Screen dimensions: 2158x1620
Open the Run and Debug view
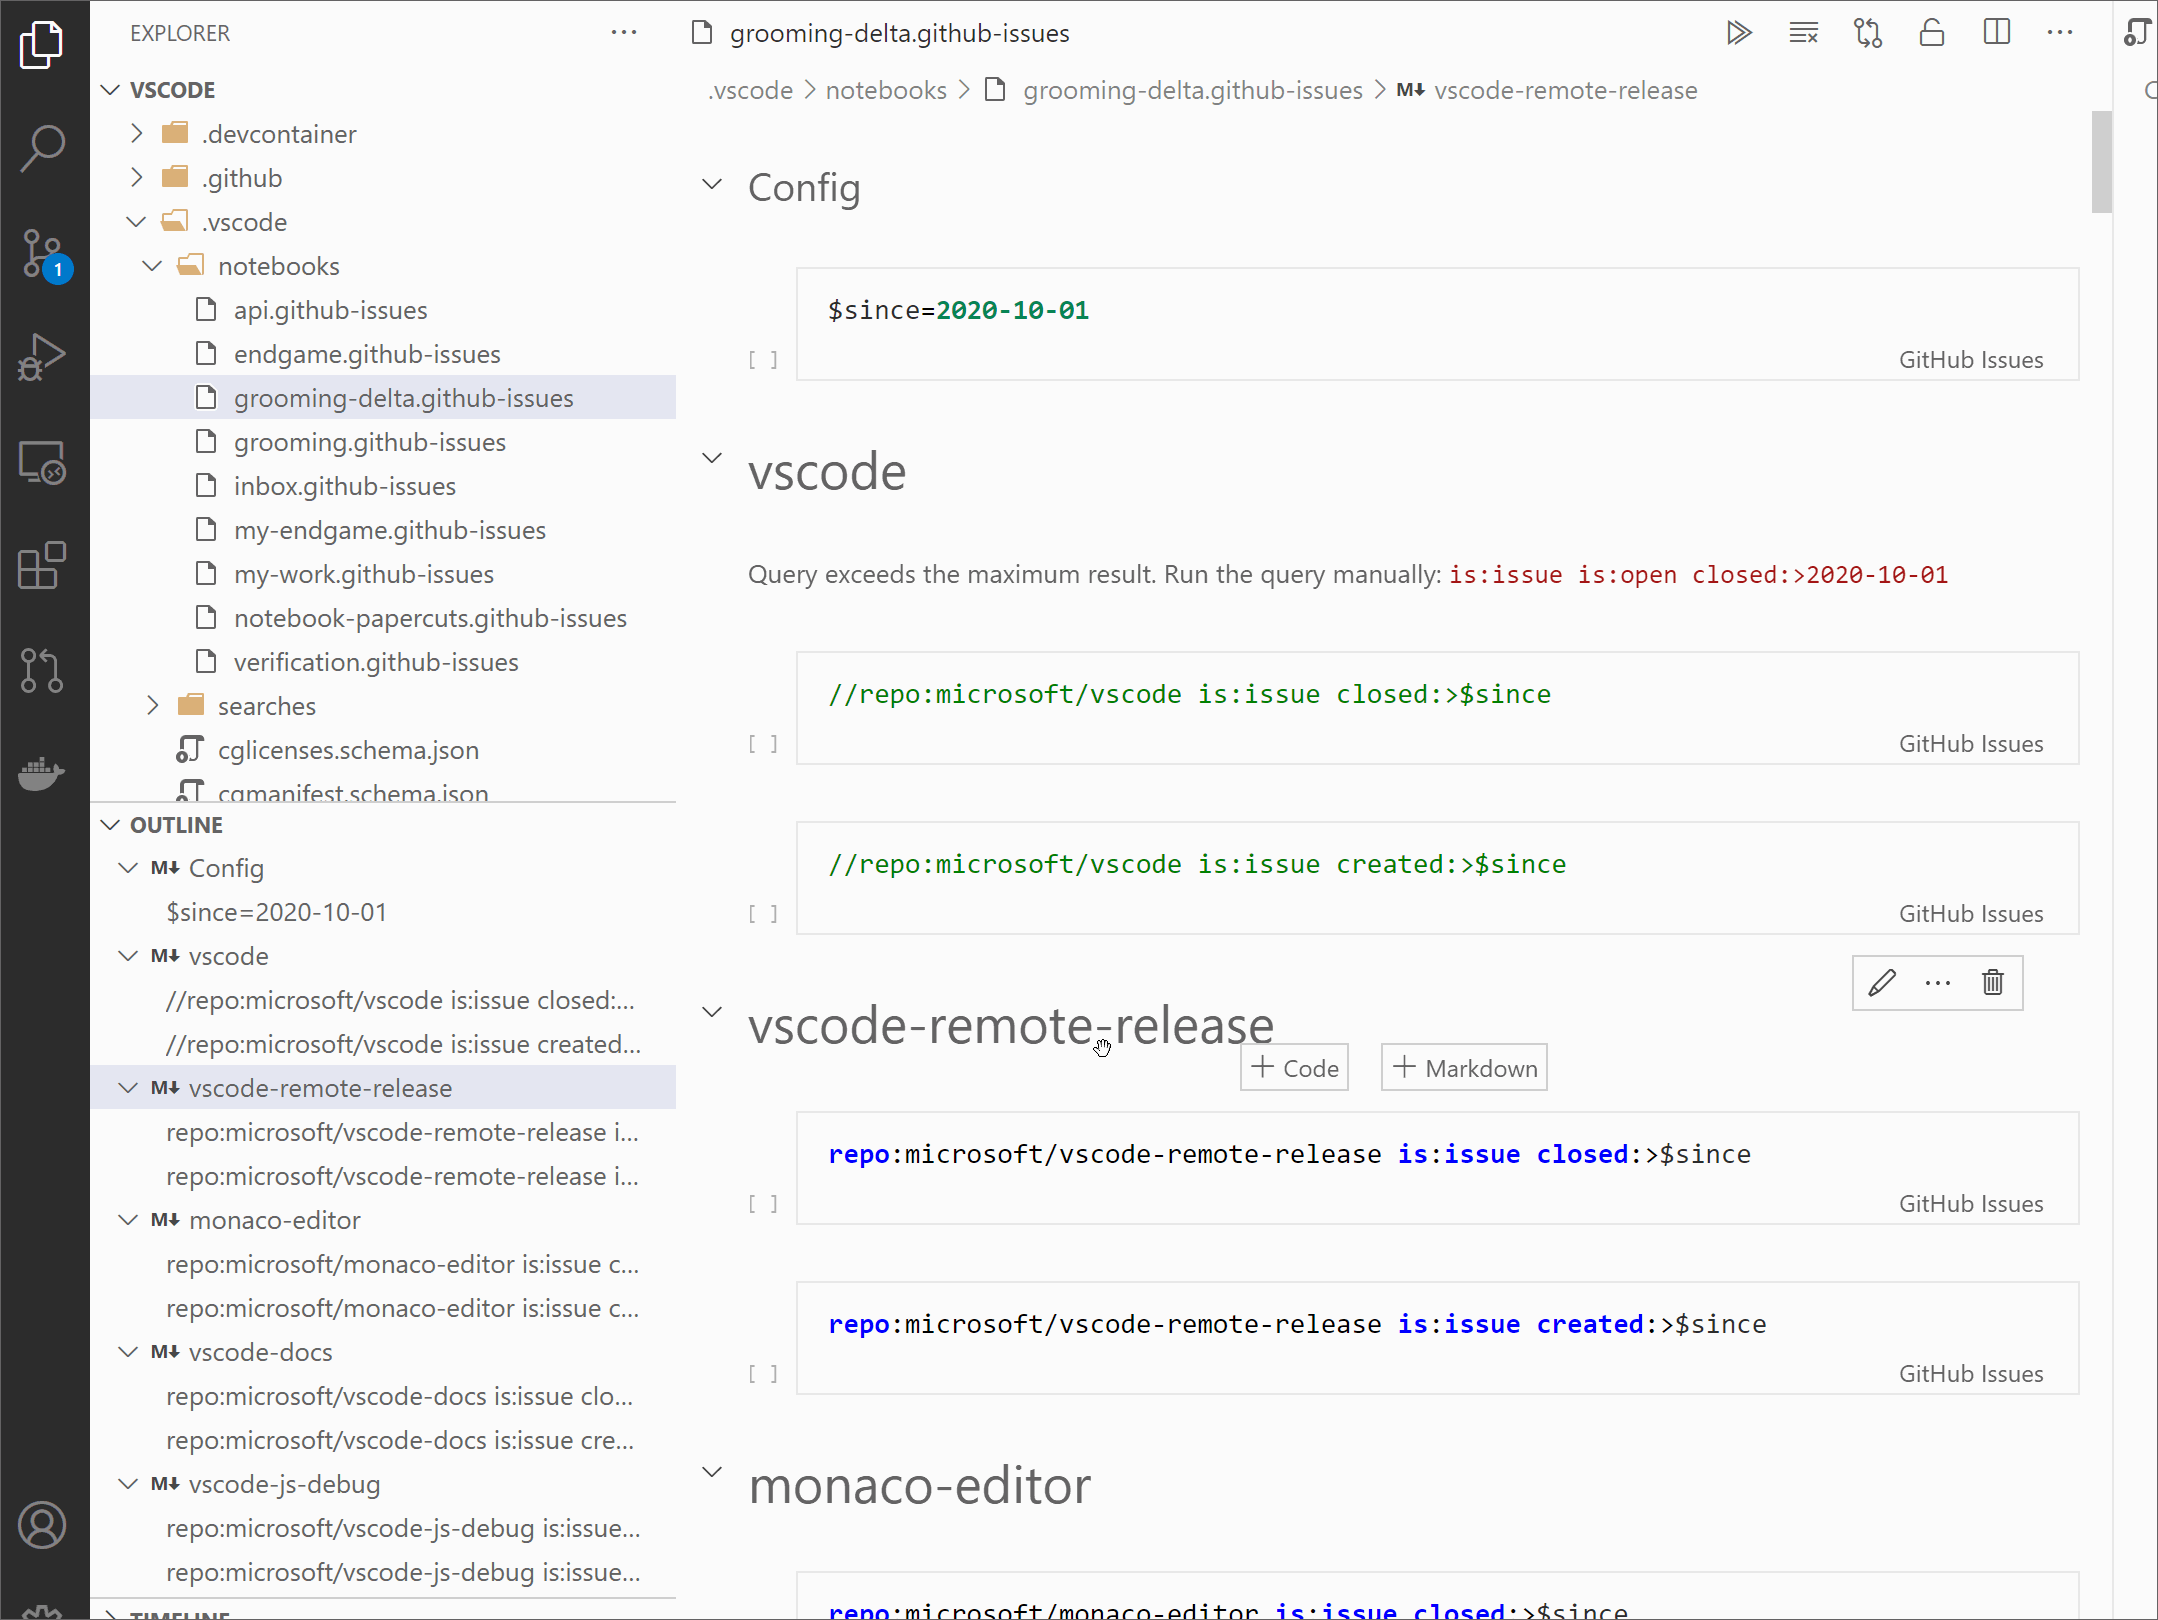(42, 357)
